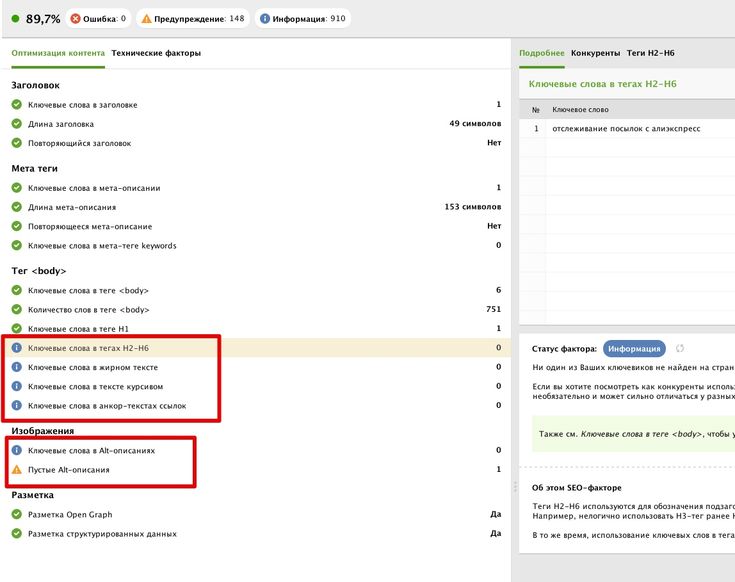Select the Подробнее tab
This screenshot has height=582, width=735.
[x=541, y=53]
